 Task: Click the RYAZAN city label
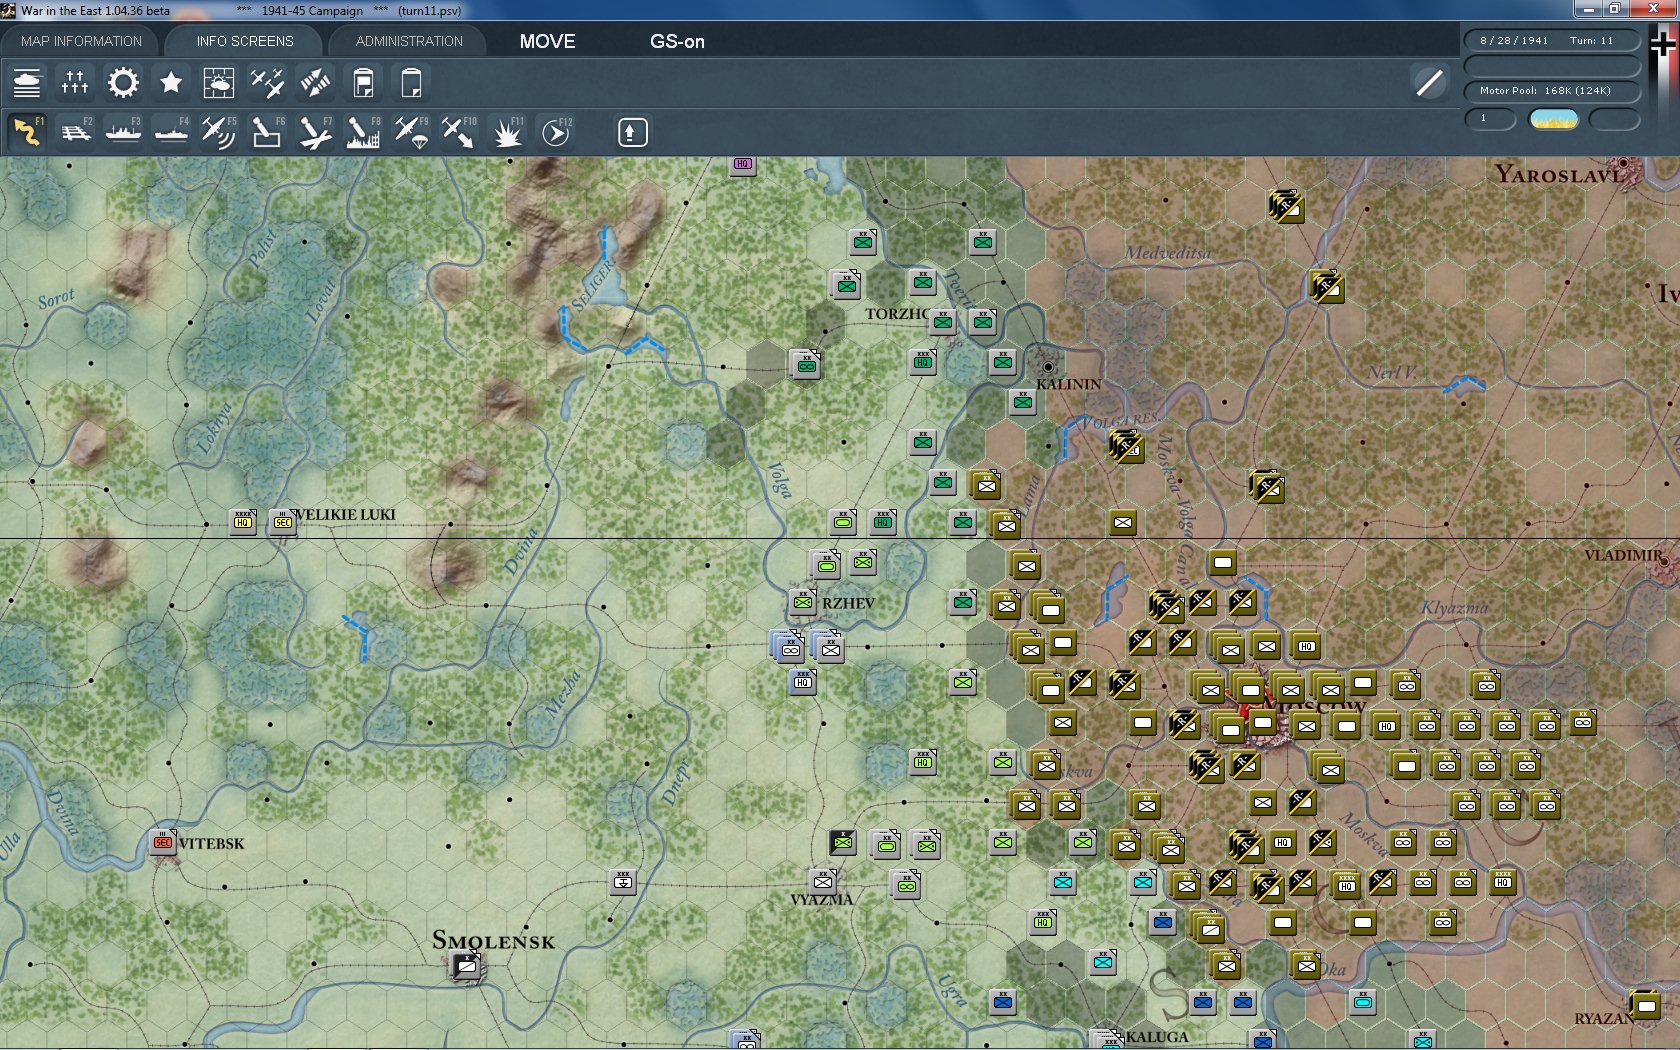pos(1605,1018)
